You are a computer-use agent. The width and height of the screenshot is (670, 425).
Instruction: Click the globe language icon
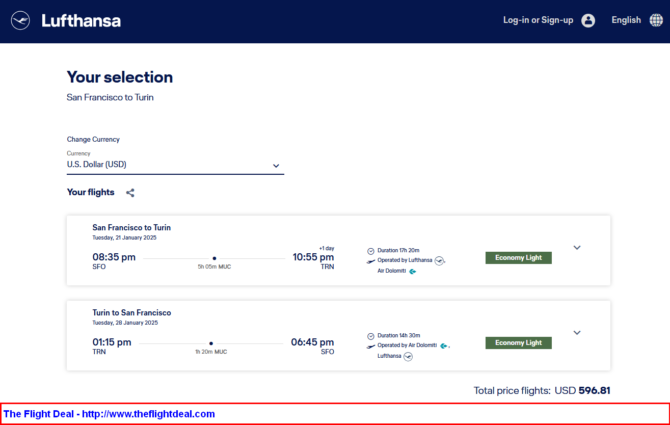(x=656, y=20)
